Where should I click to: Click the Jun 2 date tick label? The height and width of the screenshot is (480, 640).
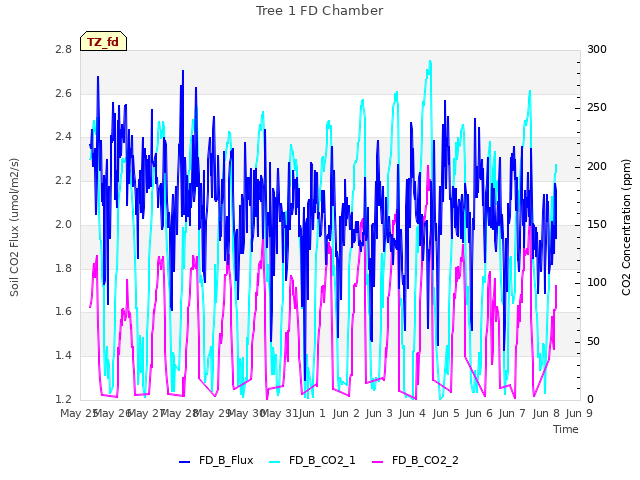click(346, 413)
